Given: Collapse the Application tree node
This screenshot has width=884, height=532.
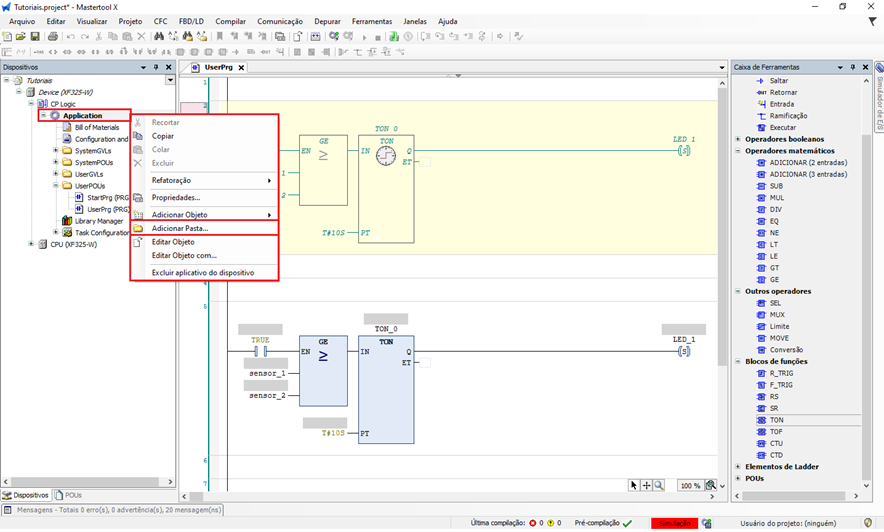Looking at the screenshot, I should pyautogui.click(x=43, y=116).
